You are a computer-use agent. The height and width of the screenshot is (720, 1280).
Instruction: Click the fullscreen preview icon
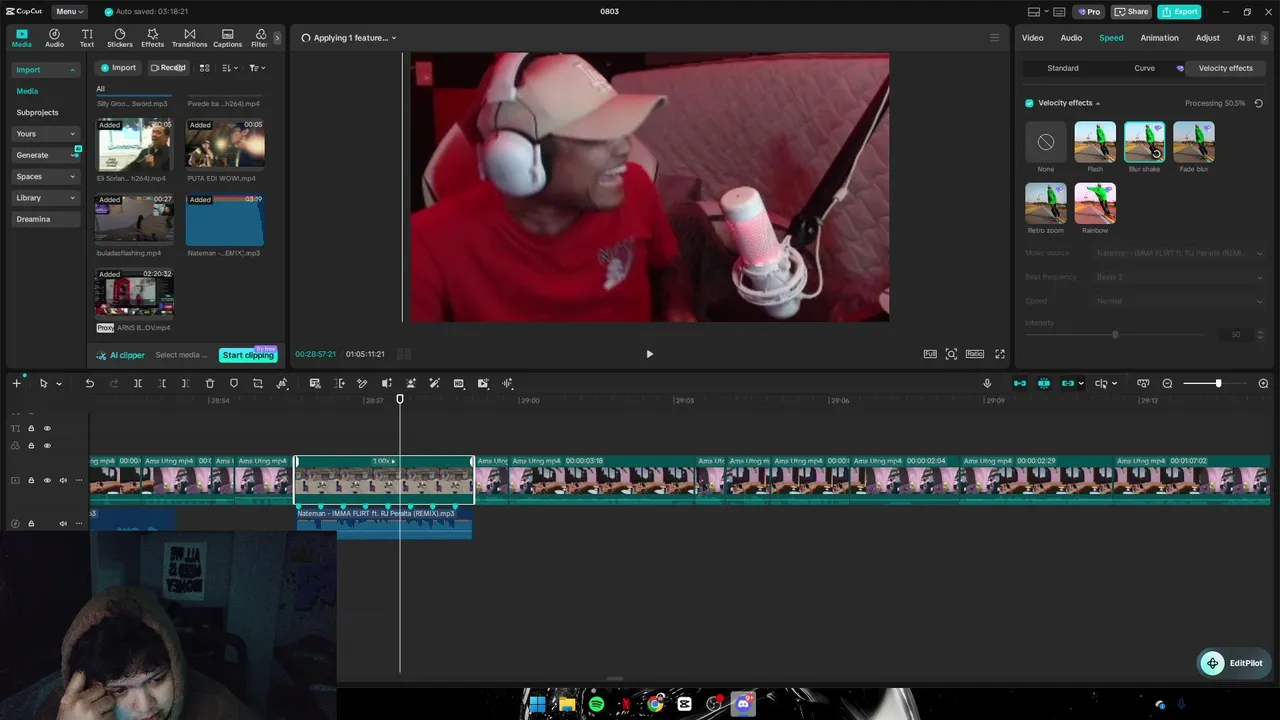pos(999,354)
